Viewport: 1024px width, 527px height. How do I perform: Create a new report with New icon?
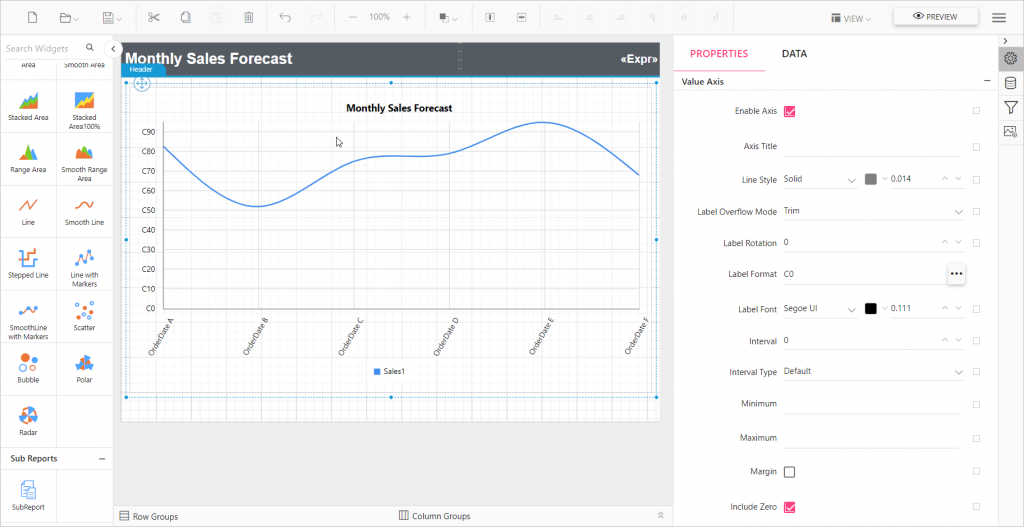click(x=32, y=18)
